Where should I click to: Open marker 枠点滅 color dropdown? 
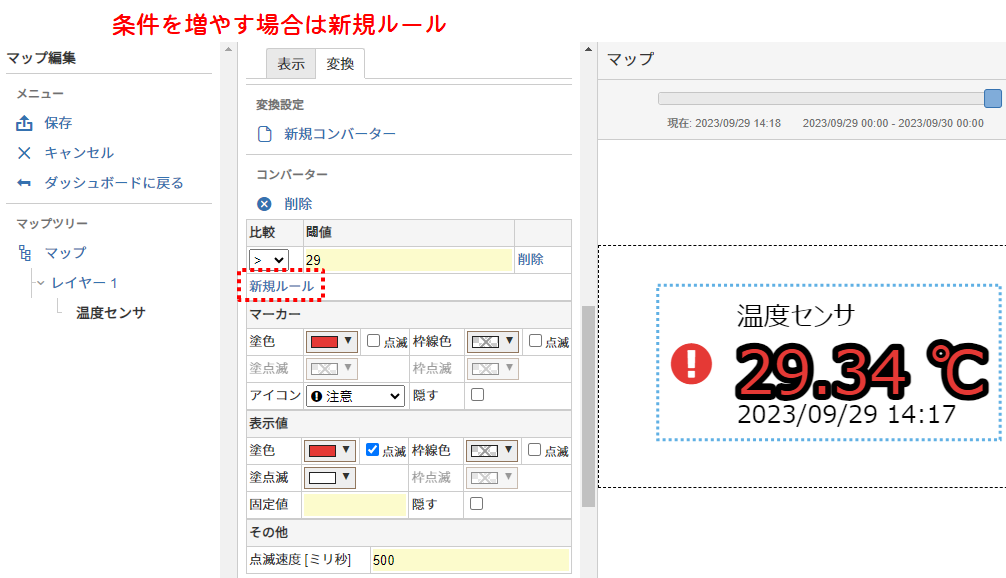point(492,368)
